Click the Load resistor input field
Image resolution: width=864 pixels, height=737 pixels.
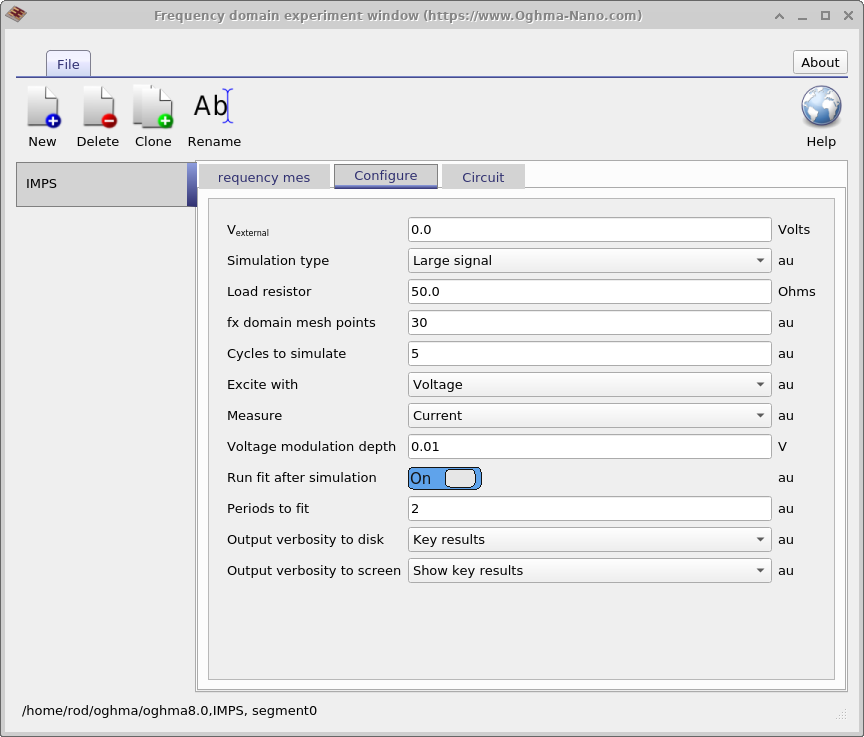pyautogui.click(x=589, y=291)
